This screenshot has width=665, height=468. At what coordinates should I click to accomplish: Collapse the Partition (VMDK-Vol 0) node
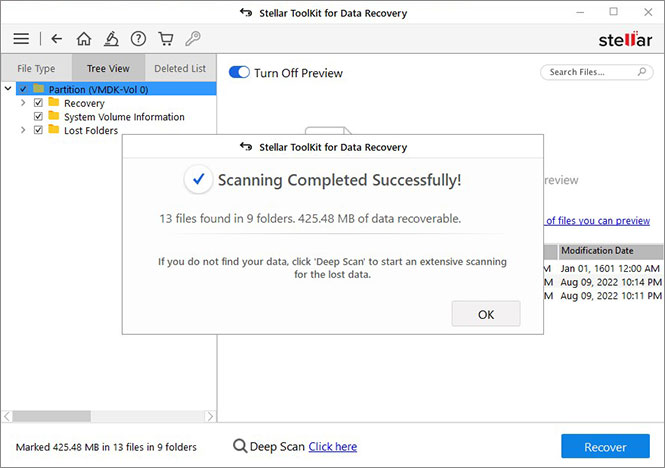(8, 89)
